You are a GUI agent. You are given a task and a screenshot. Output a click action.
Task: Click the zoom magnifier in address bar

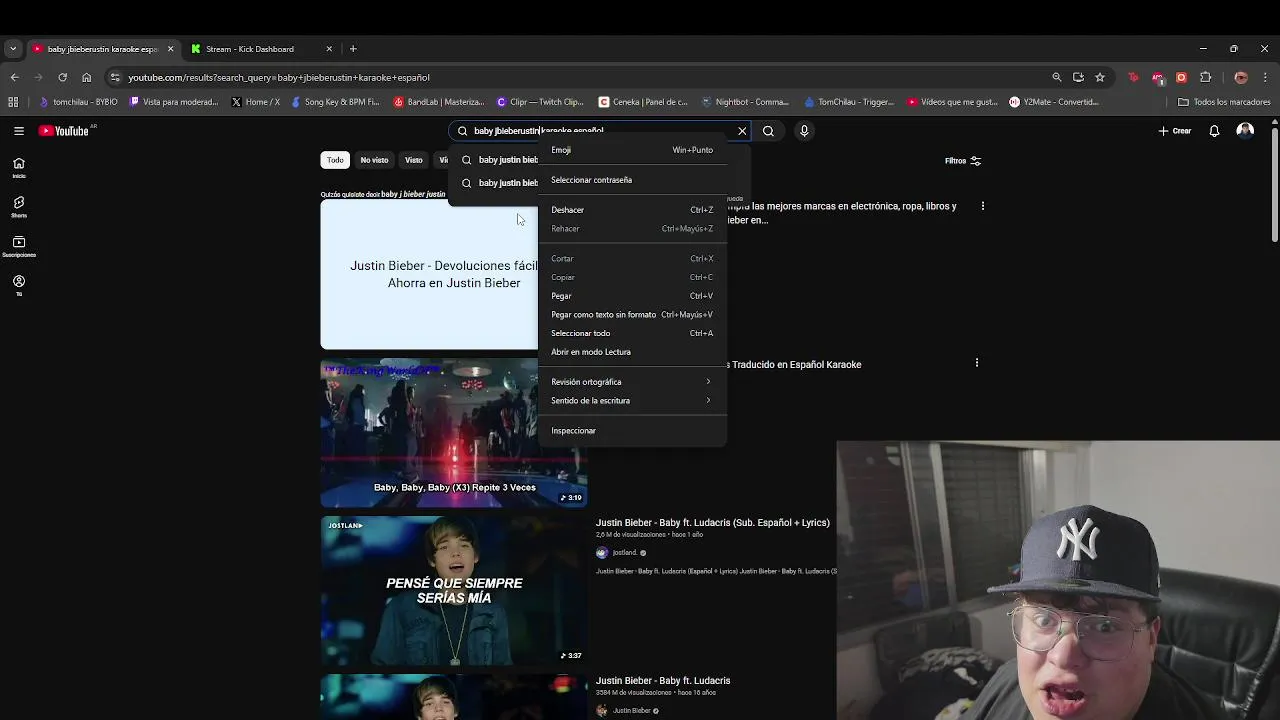click(1057, 77)
